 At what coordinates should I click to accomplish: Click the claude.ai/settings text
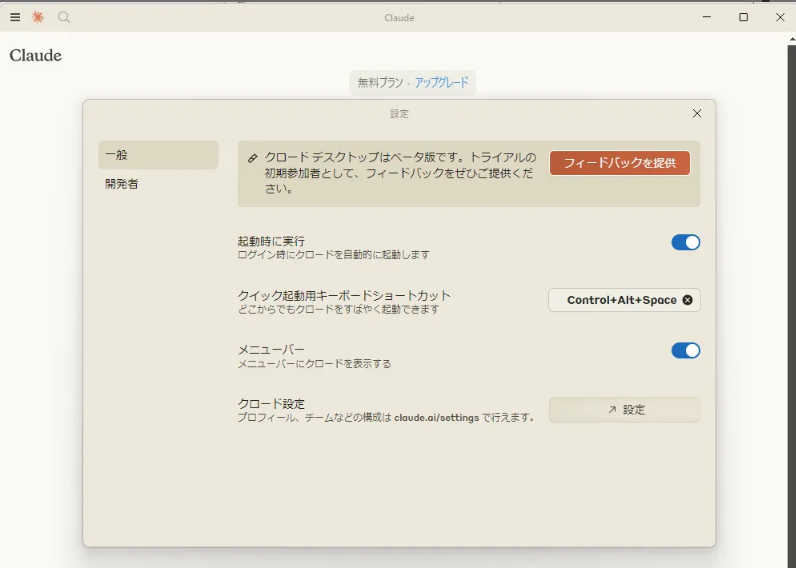(x=437, y=418)
